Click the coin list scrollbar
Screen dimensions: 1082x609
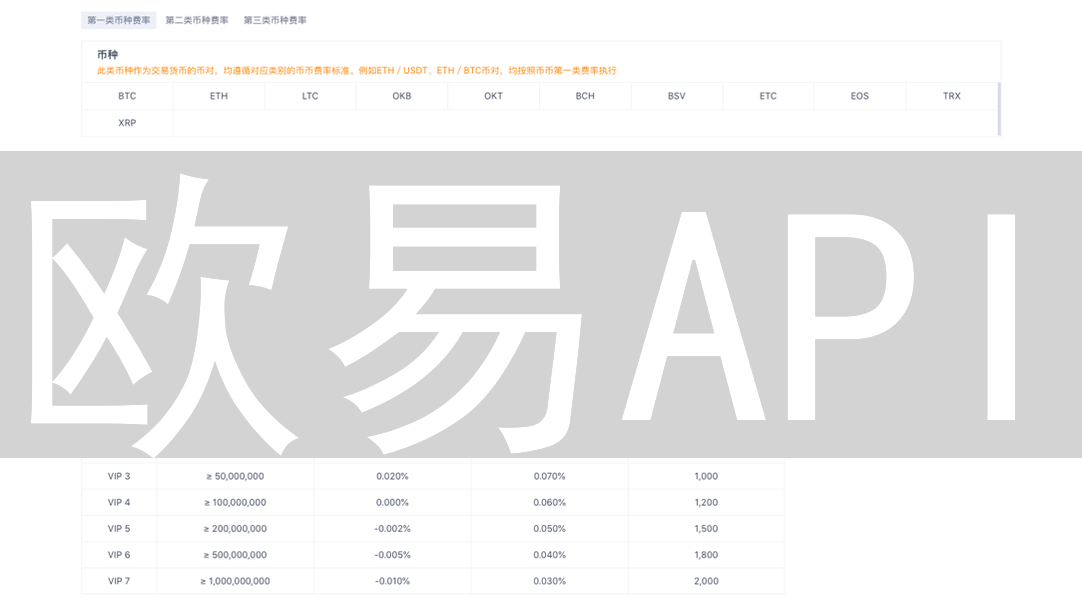click(999, 109)
